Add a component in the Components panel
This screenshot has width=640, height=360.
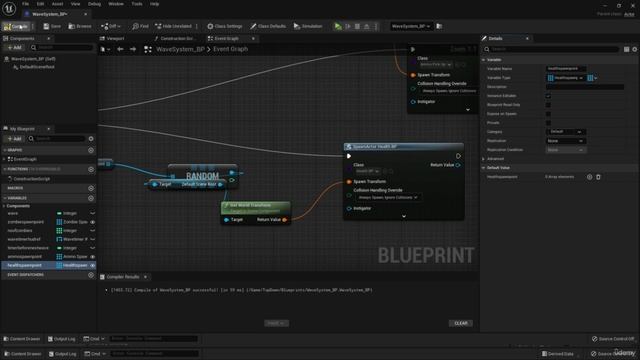tap(15, 48)
